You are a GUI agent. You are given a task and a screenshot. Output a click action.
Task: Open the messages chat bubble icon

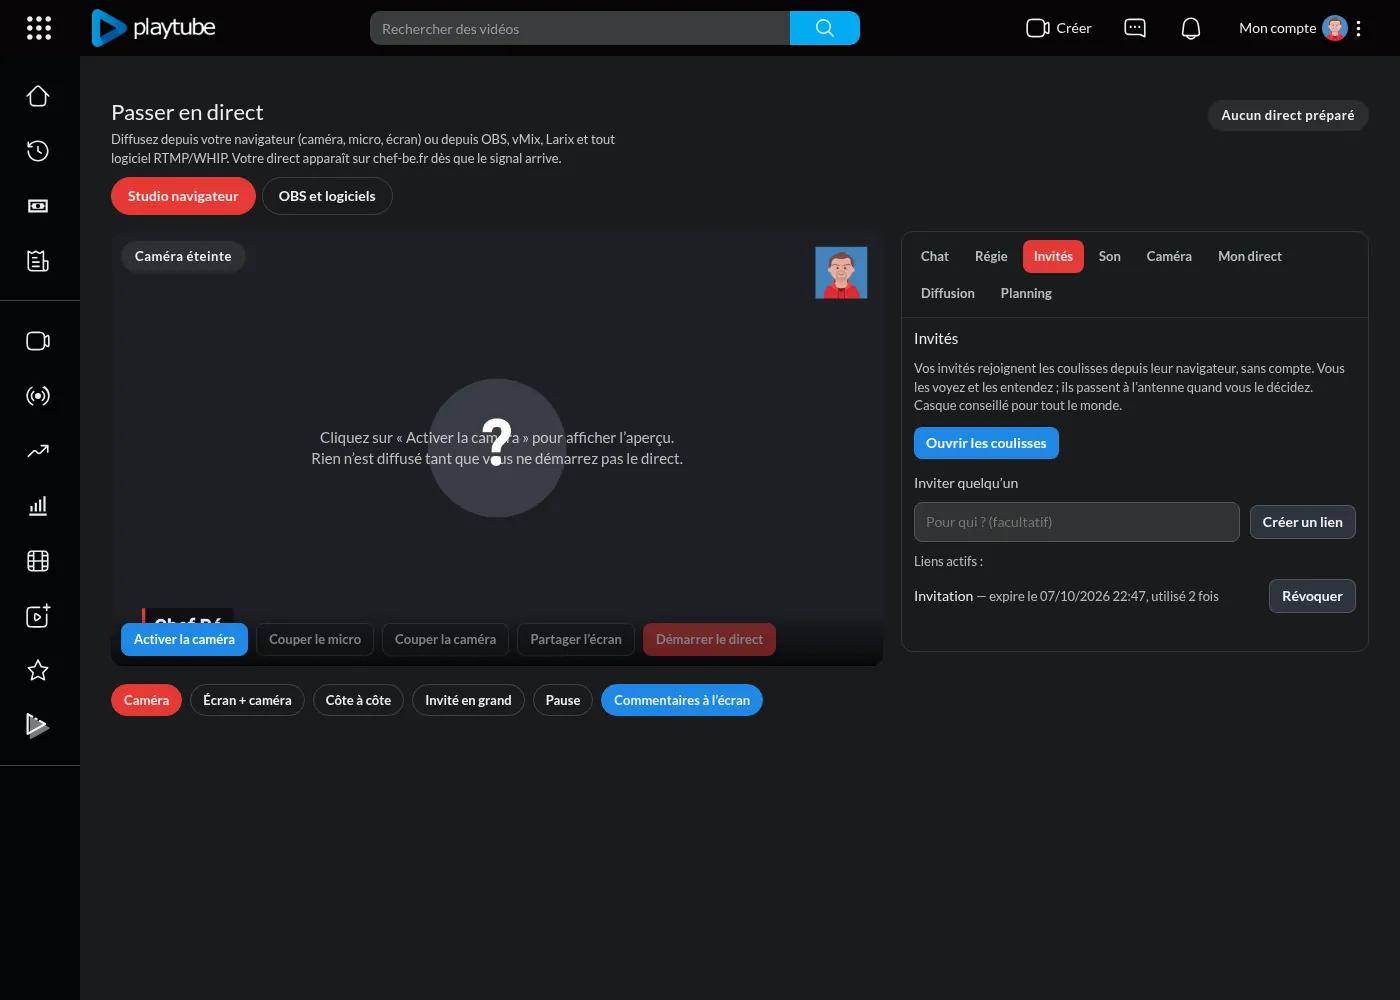point(1135,28)
